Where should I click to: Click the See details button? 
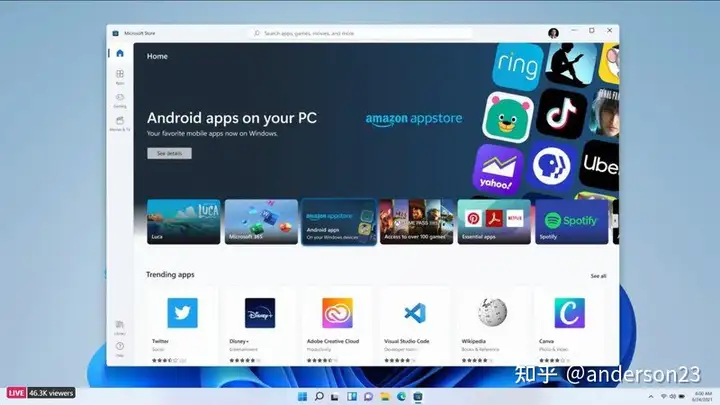point(169,153)
